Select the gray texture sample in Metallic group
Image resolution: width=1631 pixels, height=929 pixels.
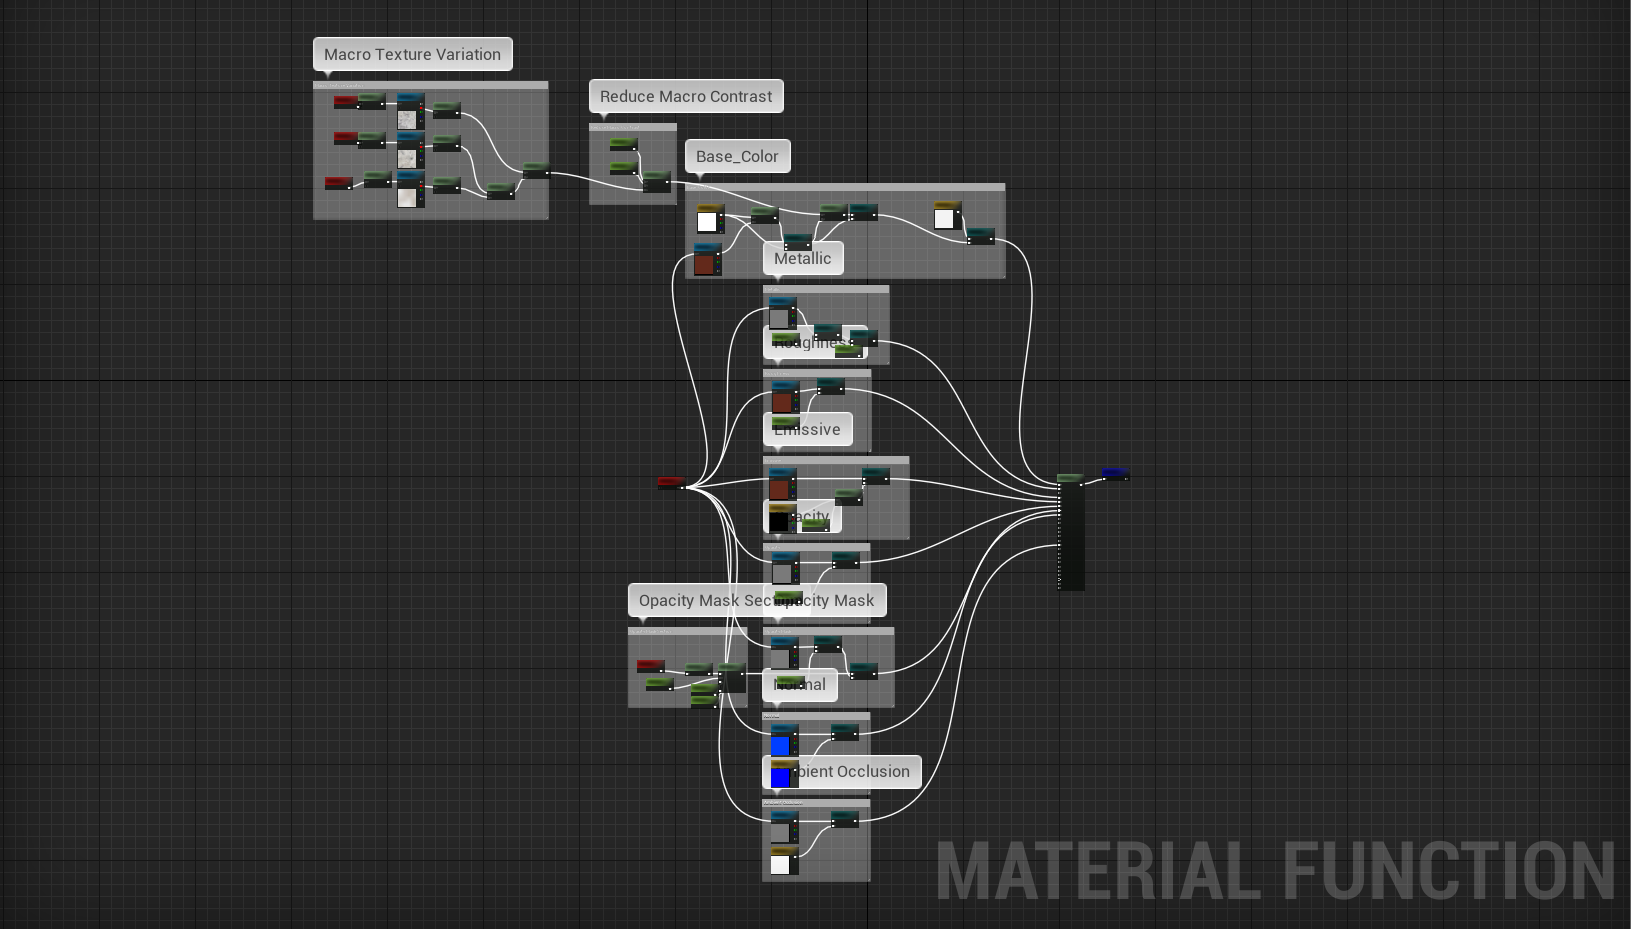click(x=782, y=314)
